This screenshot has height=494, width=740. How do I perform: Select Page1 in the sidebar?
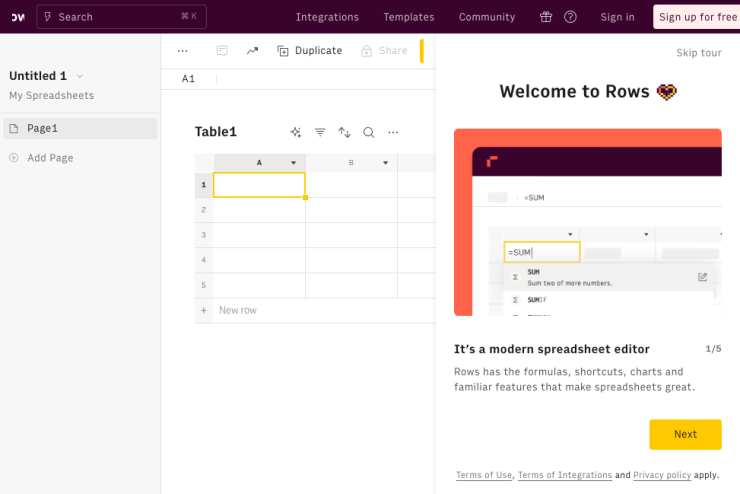80,128
